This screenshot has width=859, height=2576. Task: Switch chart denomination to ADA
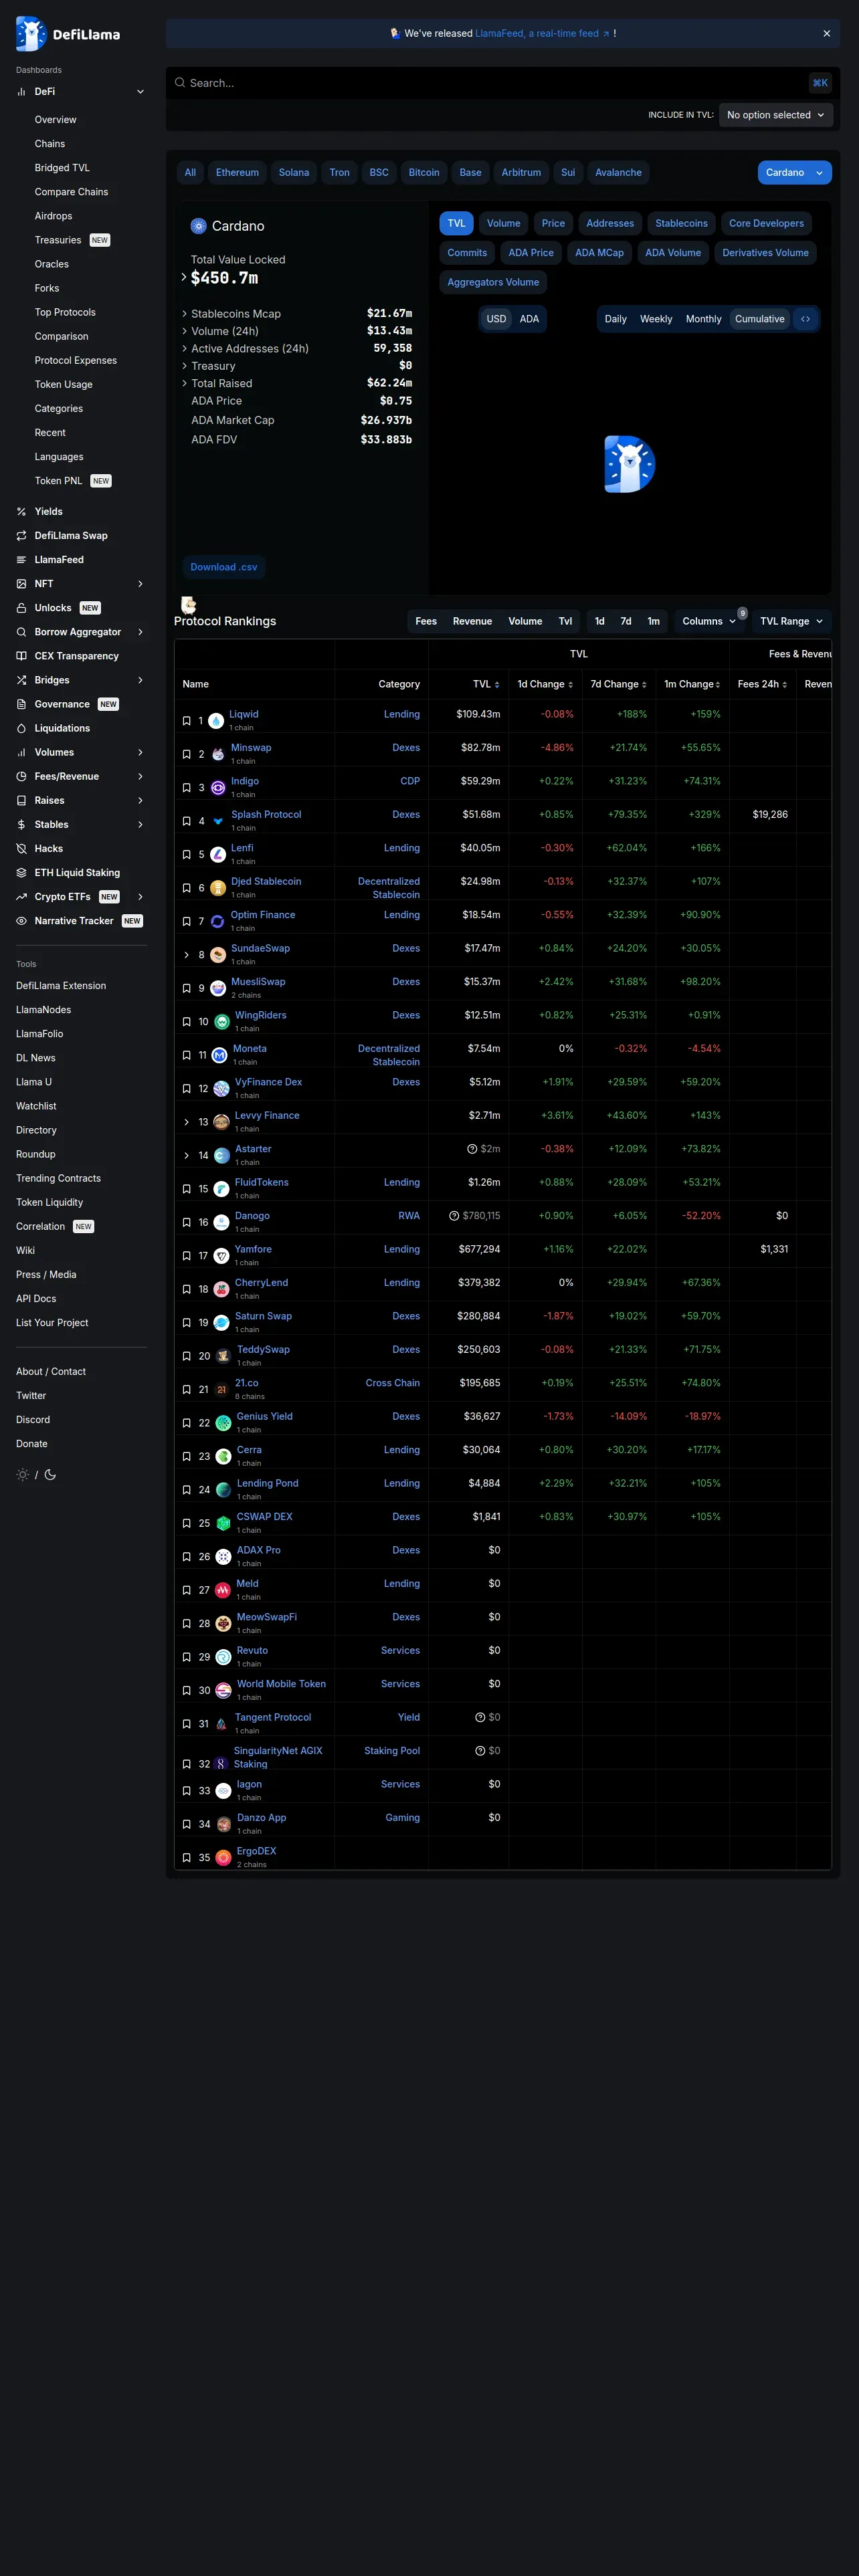click(529, 319)
